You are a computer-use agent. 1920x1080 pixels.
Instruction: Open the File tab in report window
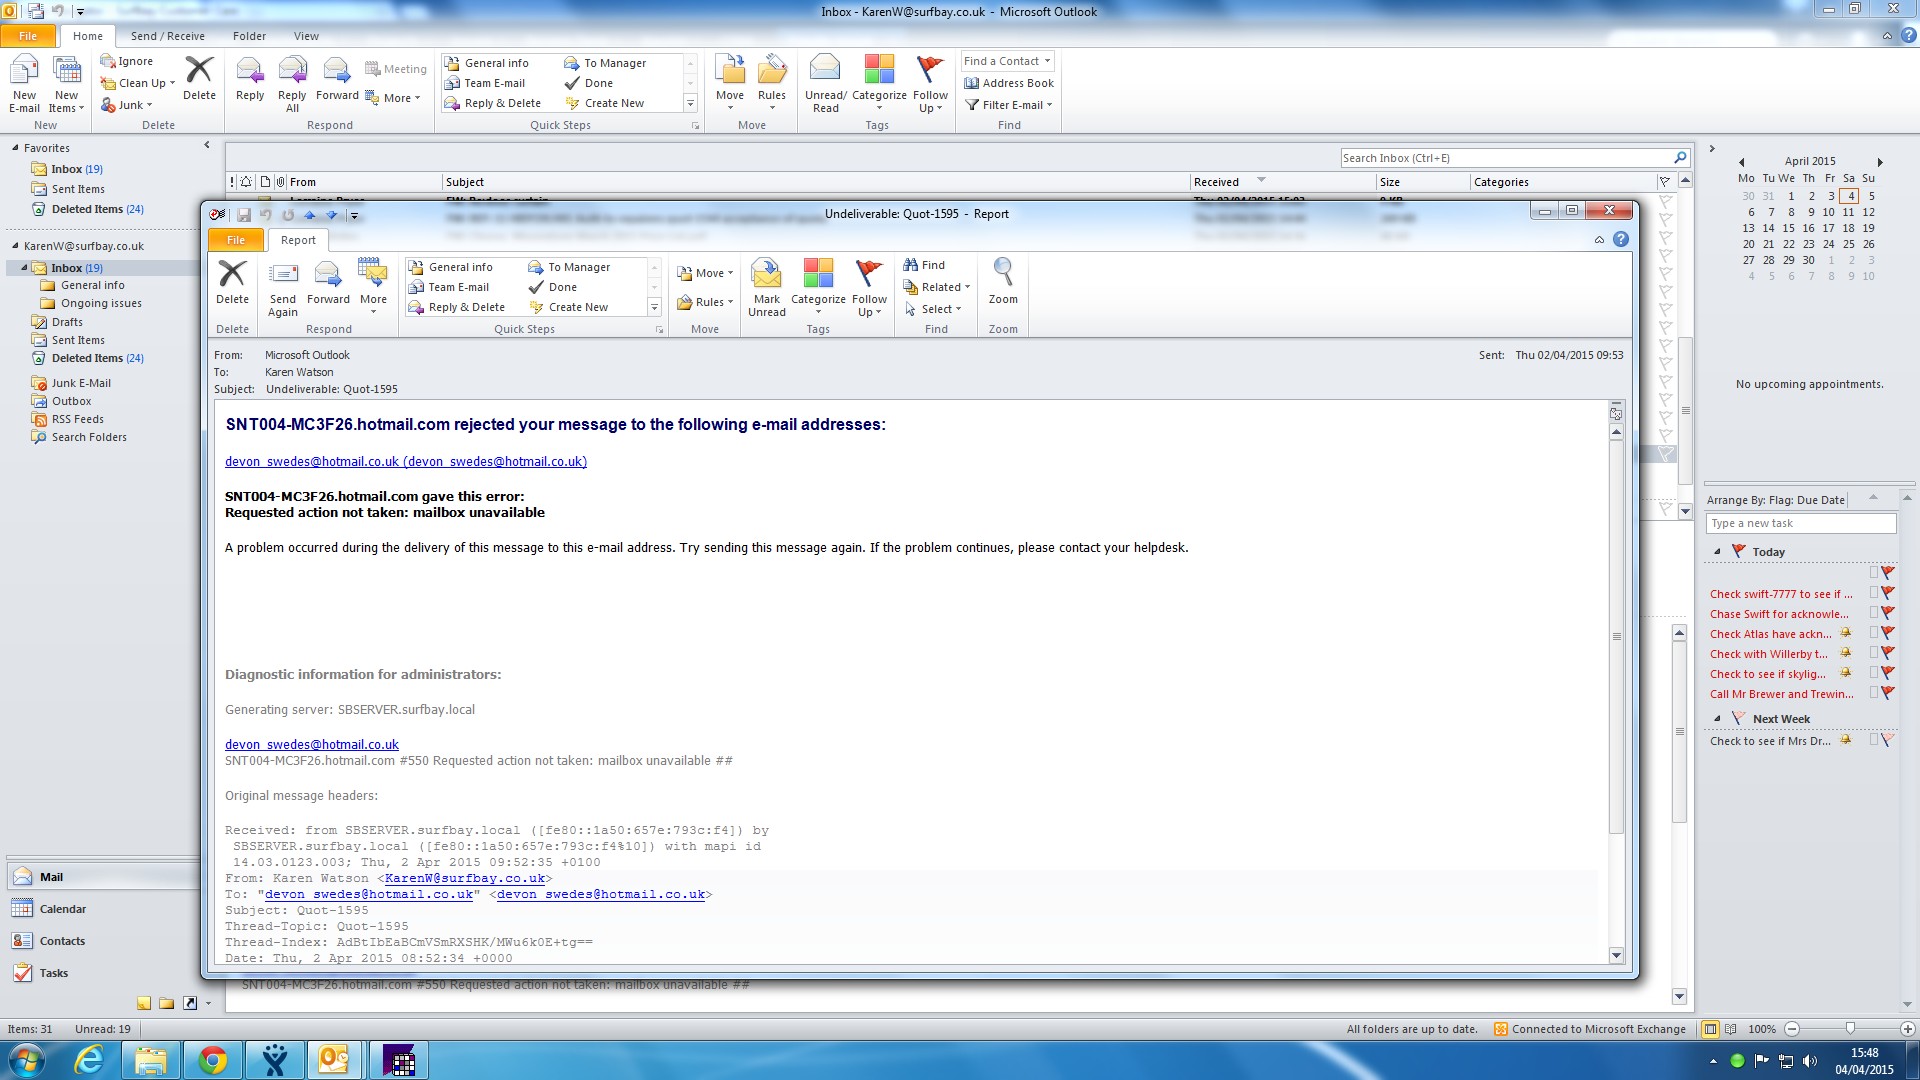click(x=236, y=240)
